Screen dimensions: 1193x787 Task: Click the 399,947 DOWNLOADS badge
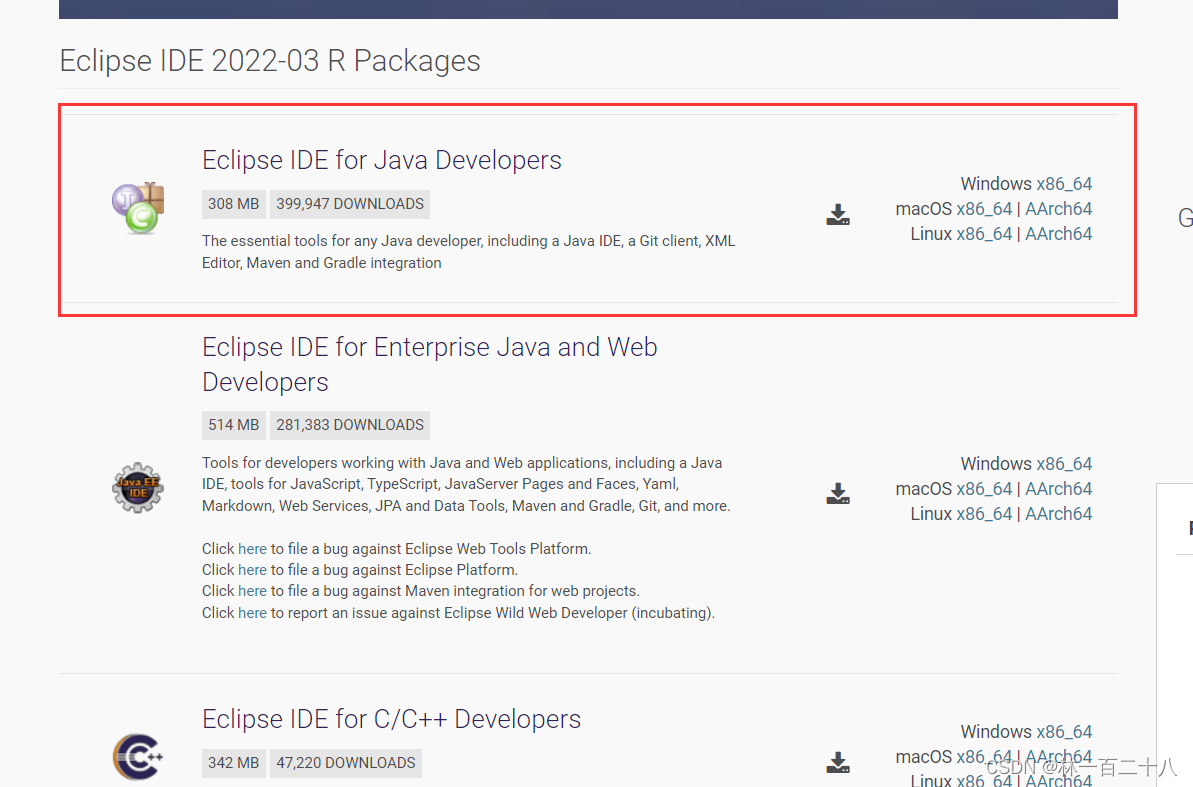(x=350, y=204)
